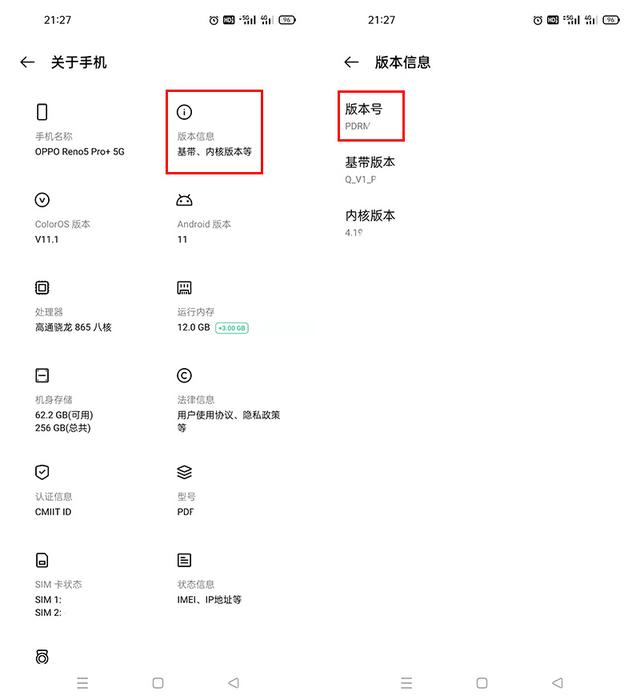Tap storage value 62.2 GB(可用)
The image size is (640, 696).
64,415
